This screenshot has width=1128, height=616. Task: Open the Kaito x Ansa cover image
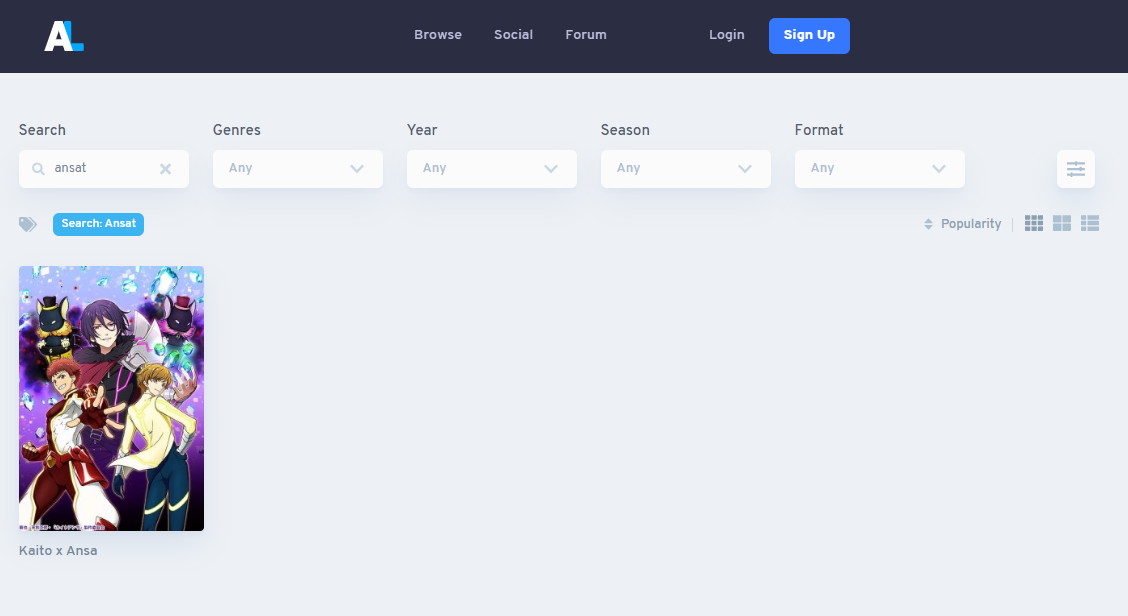[x=112, y=399]
